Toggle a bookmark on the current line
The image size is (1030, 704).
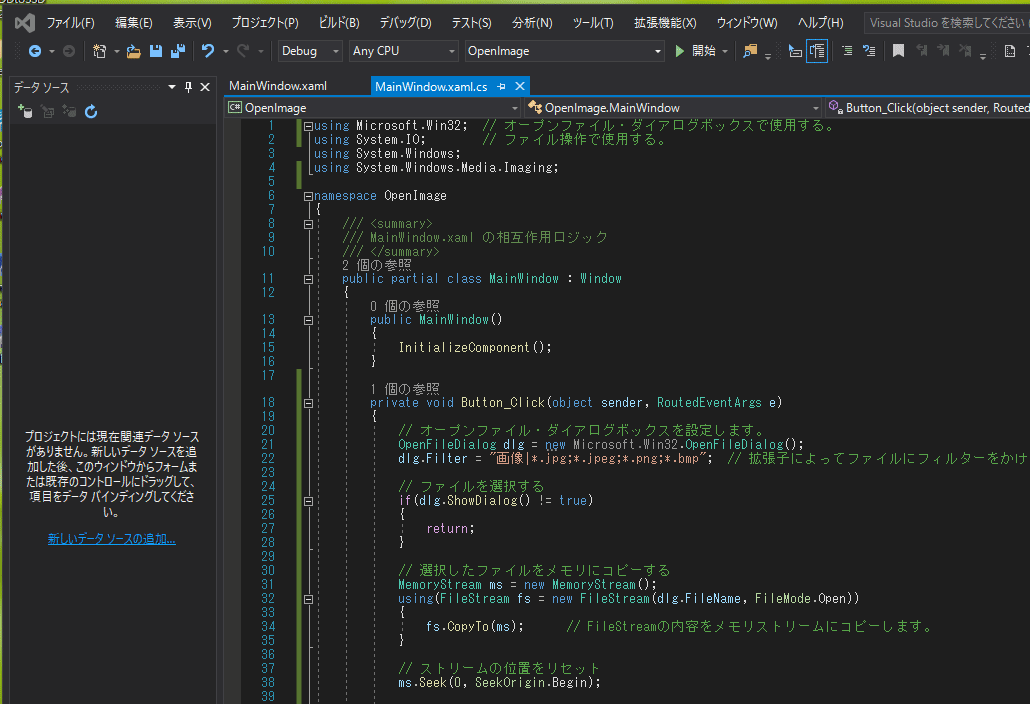coord(899,51)
